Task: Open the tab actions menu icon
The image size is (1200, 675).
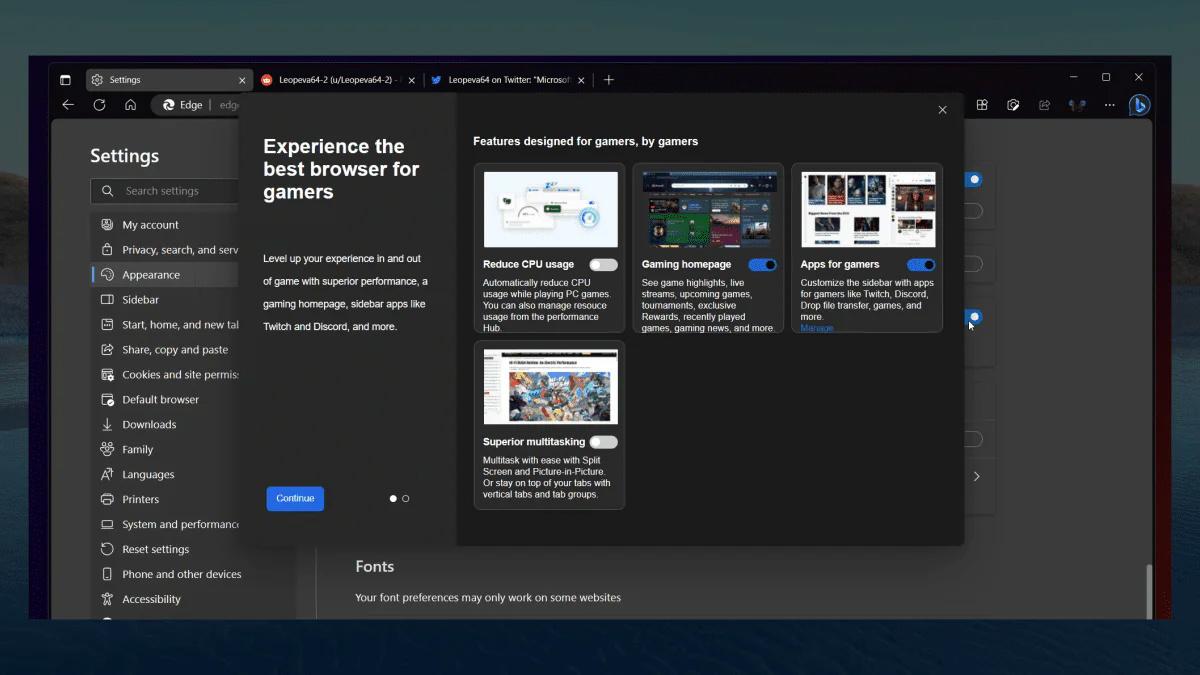Action: click(x=66, y=79)
